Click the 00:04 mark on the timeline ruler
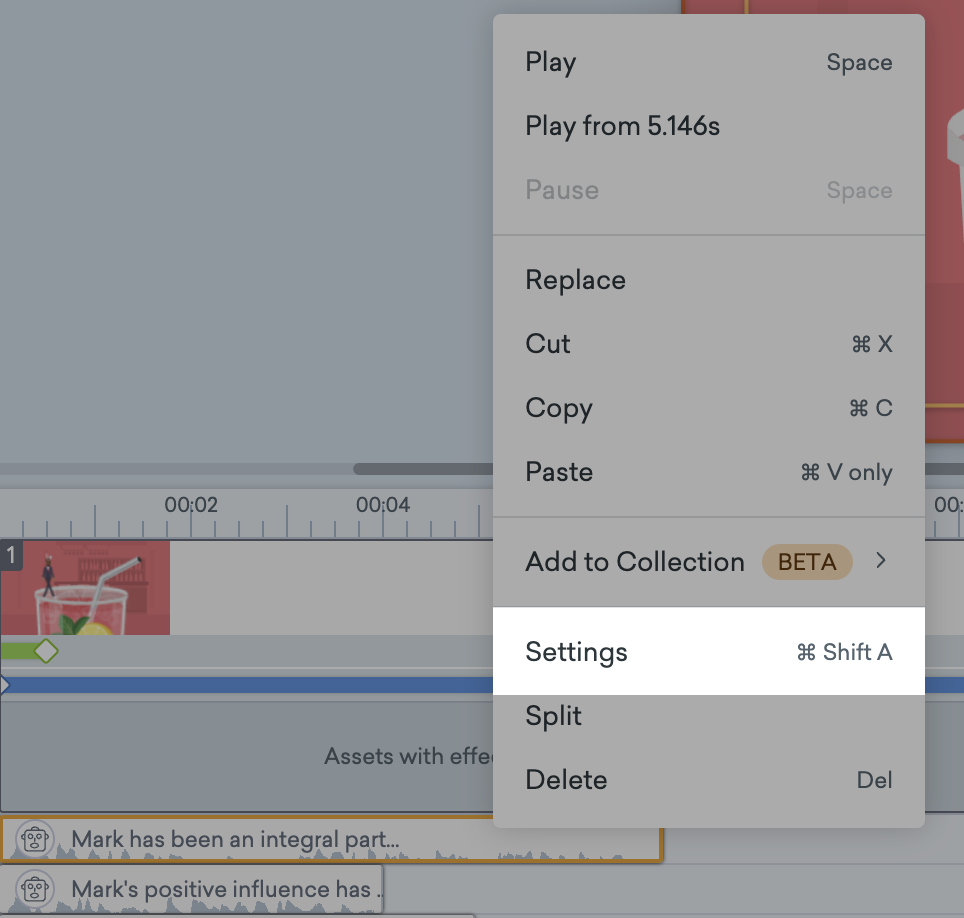This screenshot has width=964, height=918. 381,505
